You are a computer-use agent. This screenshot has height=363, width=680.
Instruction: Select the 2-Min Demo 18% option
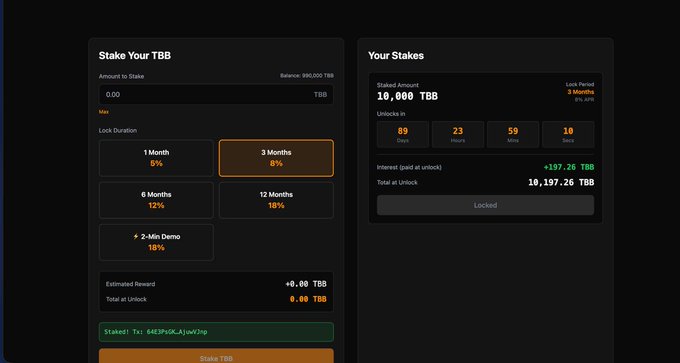(156, 242)
